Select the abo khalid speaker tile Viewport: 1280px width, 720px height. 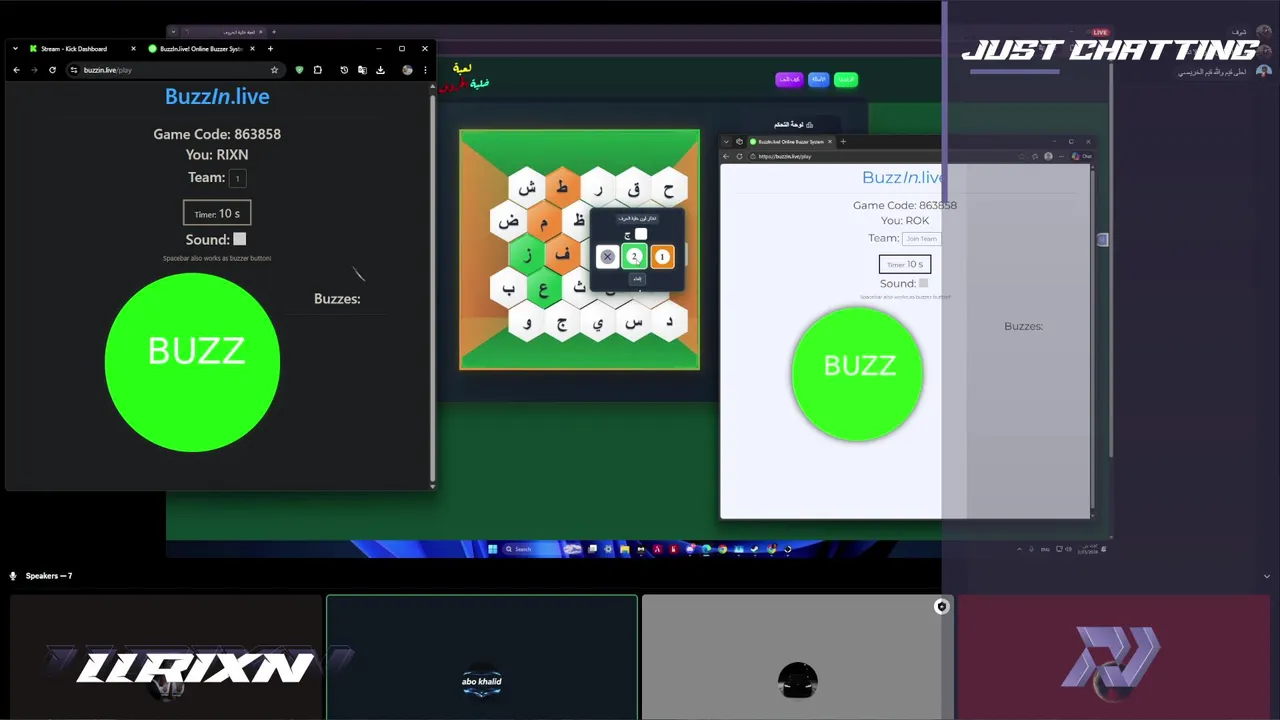tap(482, 657)
